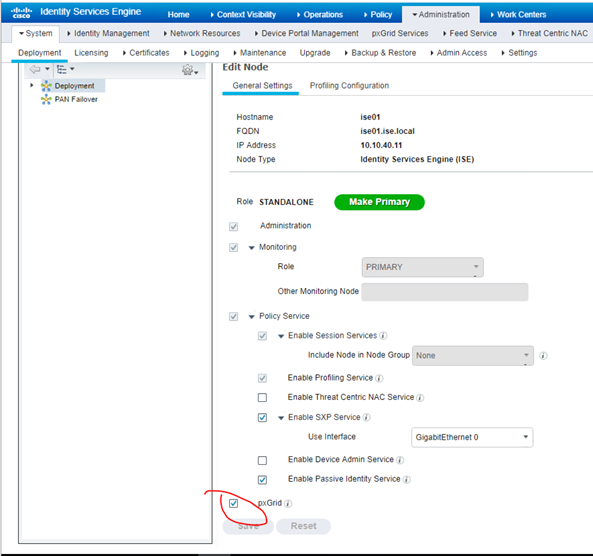Open the Settings tab
Image resolution: width=593 pixels, height=556 pixels.
tap(519, 53)
